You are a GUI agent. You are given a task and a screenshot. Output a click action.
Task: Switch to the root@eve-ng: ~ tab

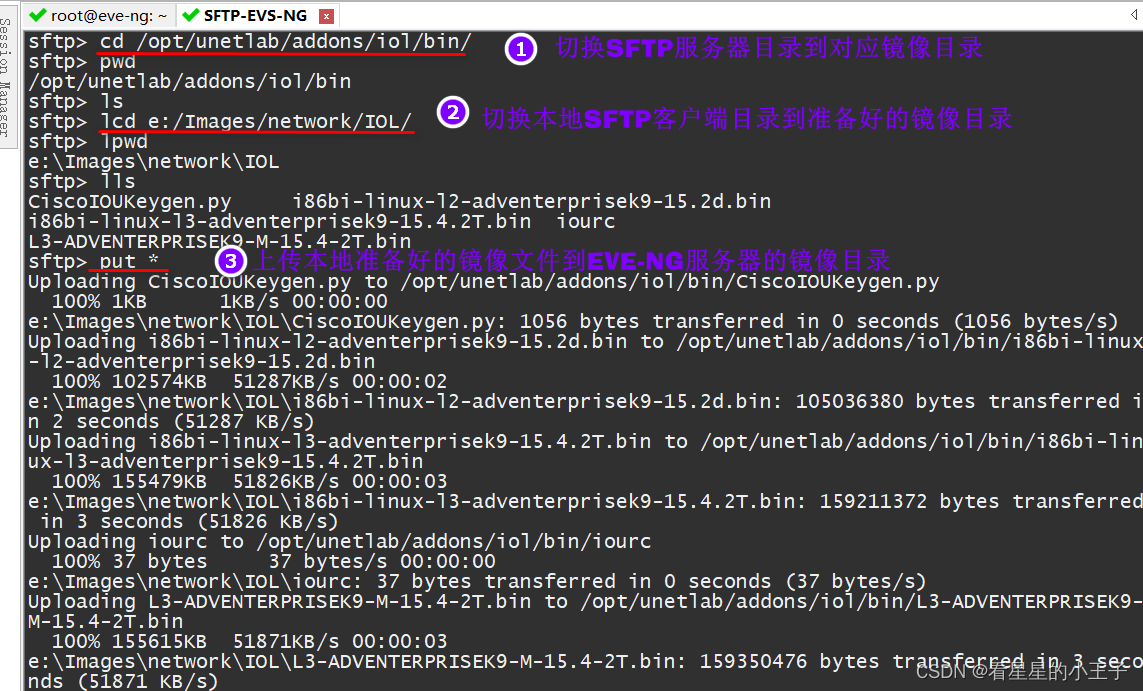click(98, 15)
